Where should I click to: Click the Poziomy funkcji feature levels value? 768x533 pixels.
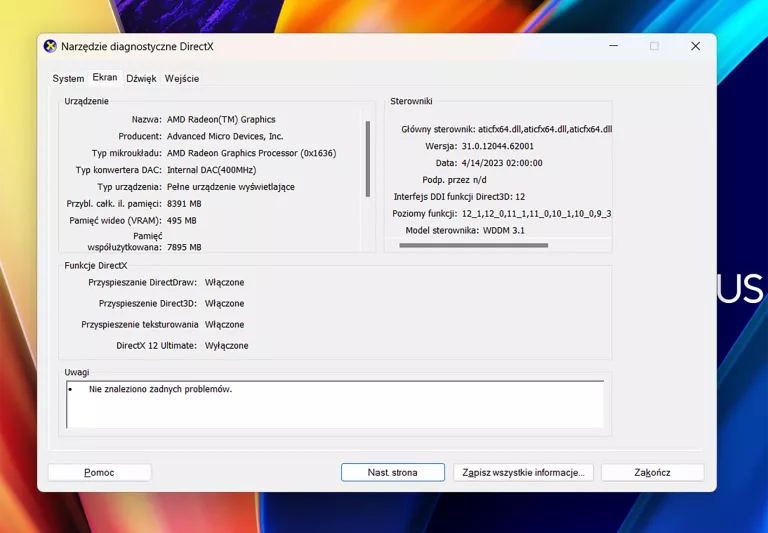536,214
